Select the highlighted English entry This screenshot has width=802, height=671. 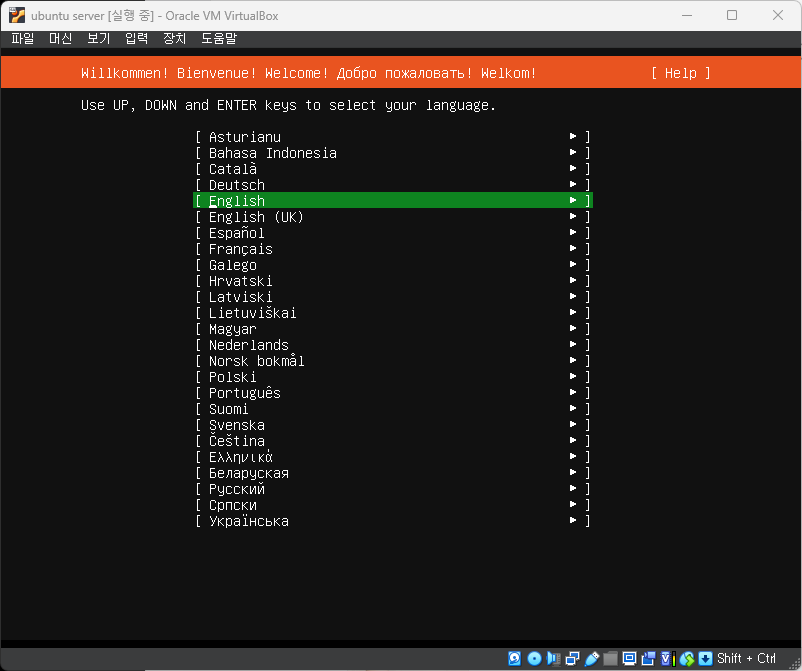point(393,200)
